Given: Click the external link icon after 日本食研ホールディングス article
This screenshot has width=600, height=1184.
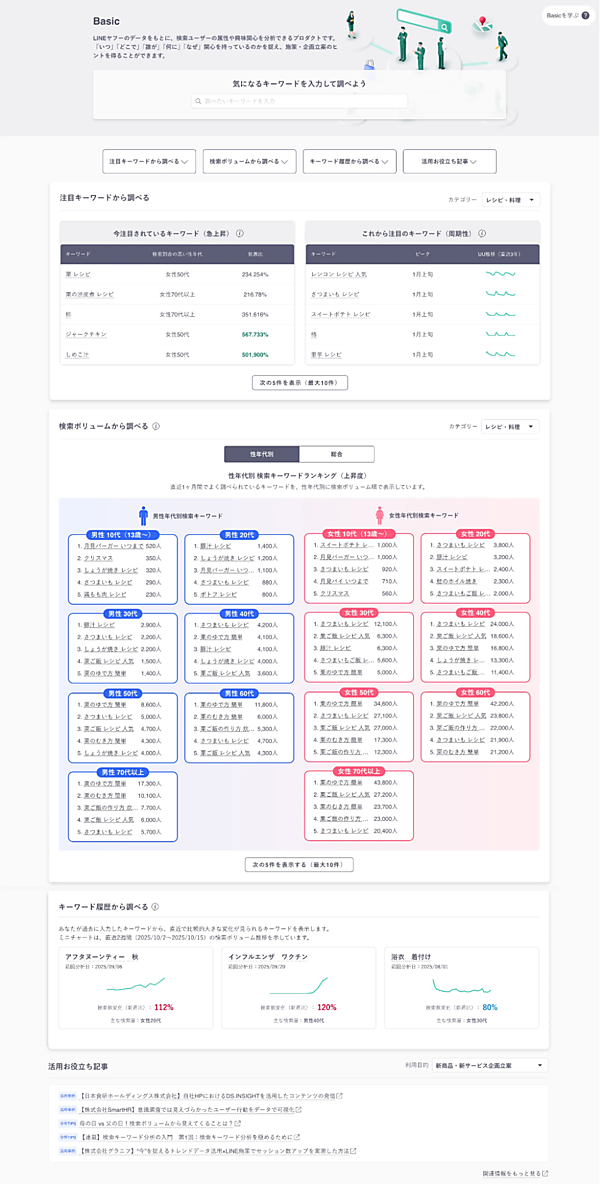Looking at the screenshot, I should pyautogui.click(x=339, y=1096).
